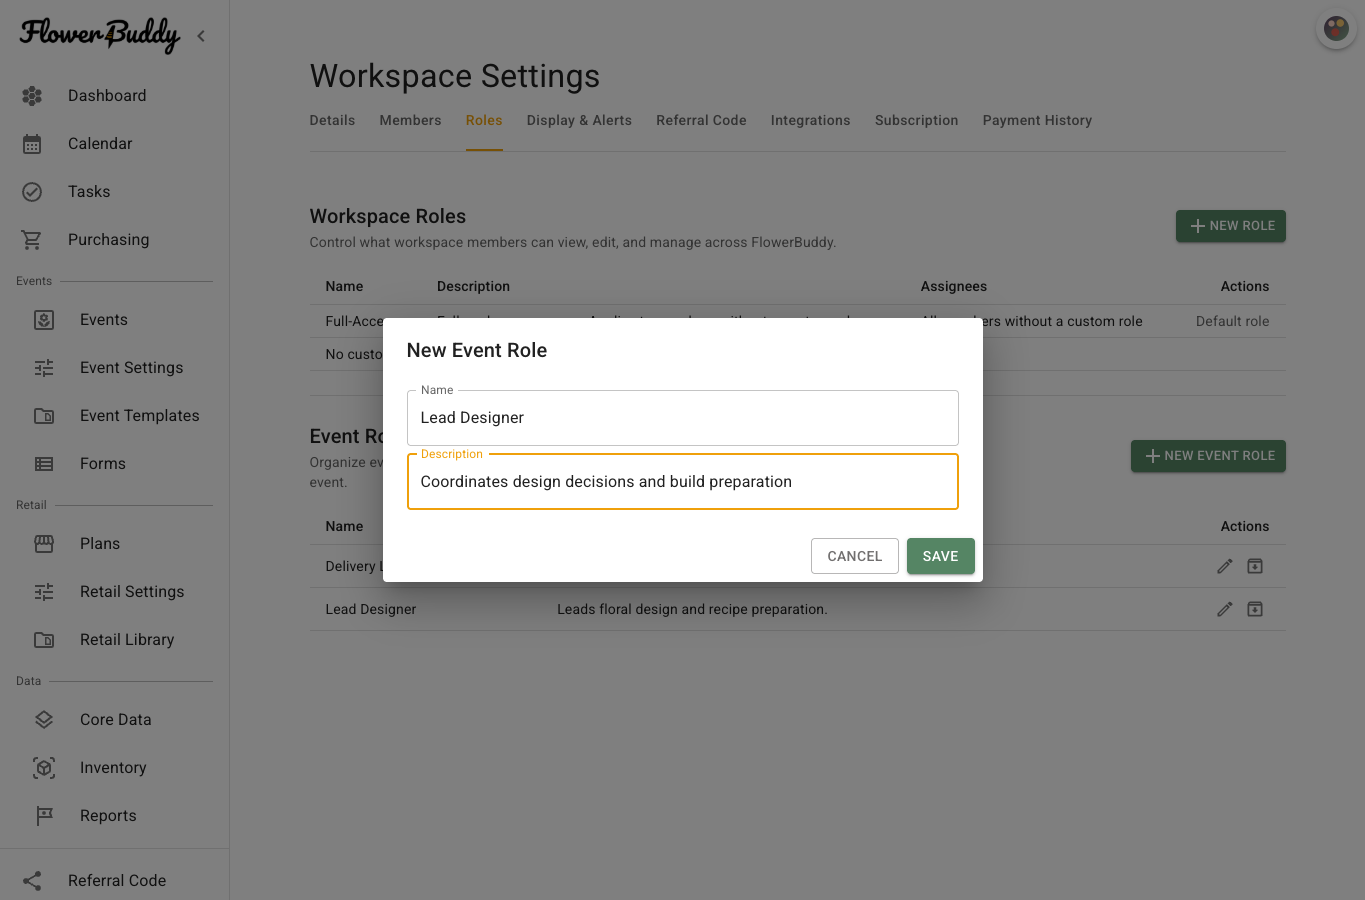Click the New Role button
The image size is (1365, 900).
1231,226
